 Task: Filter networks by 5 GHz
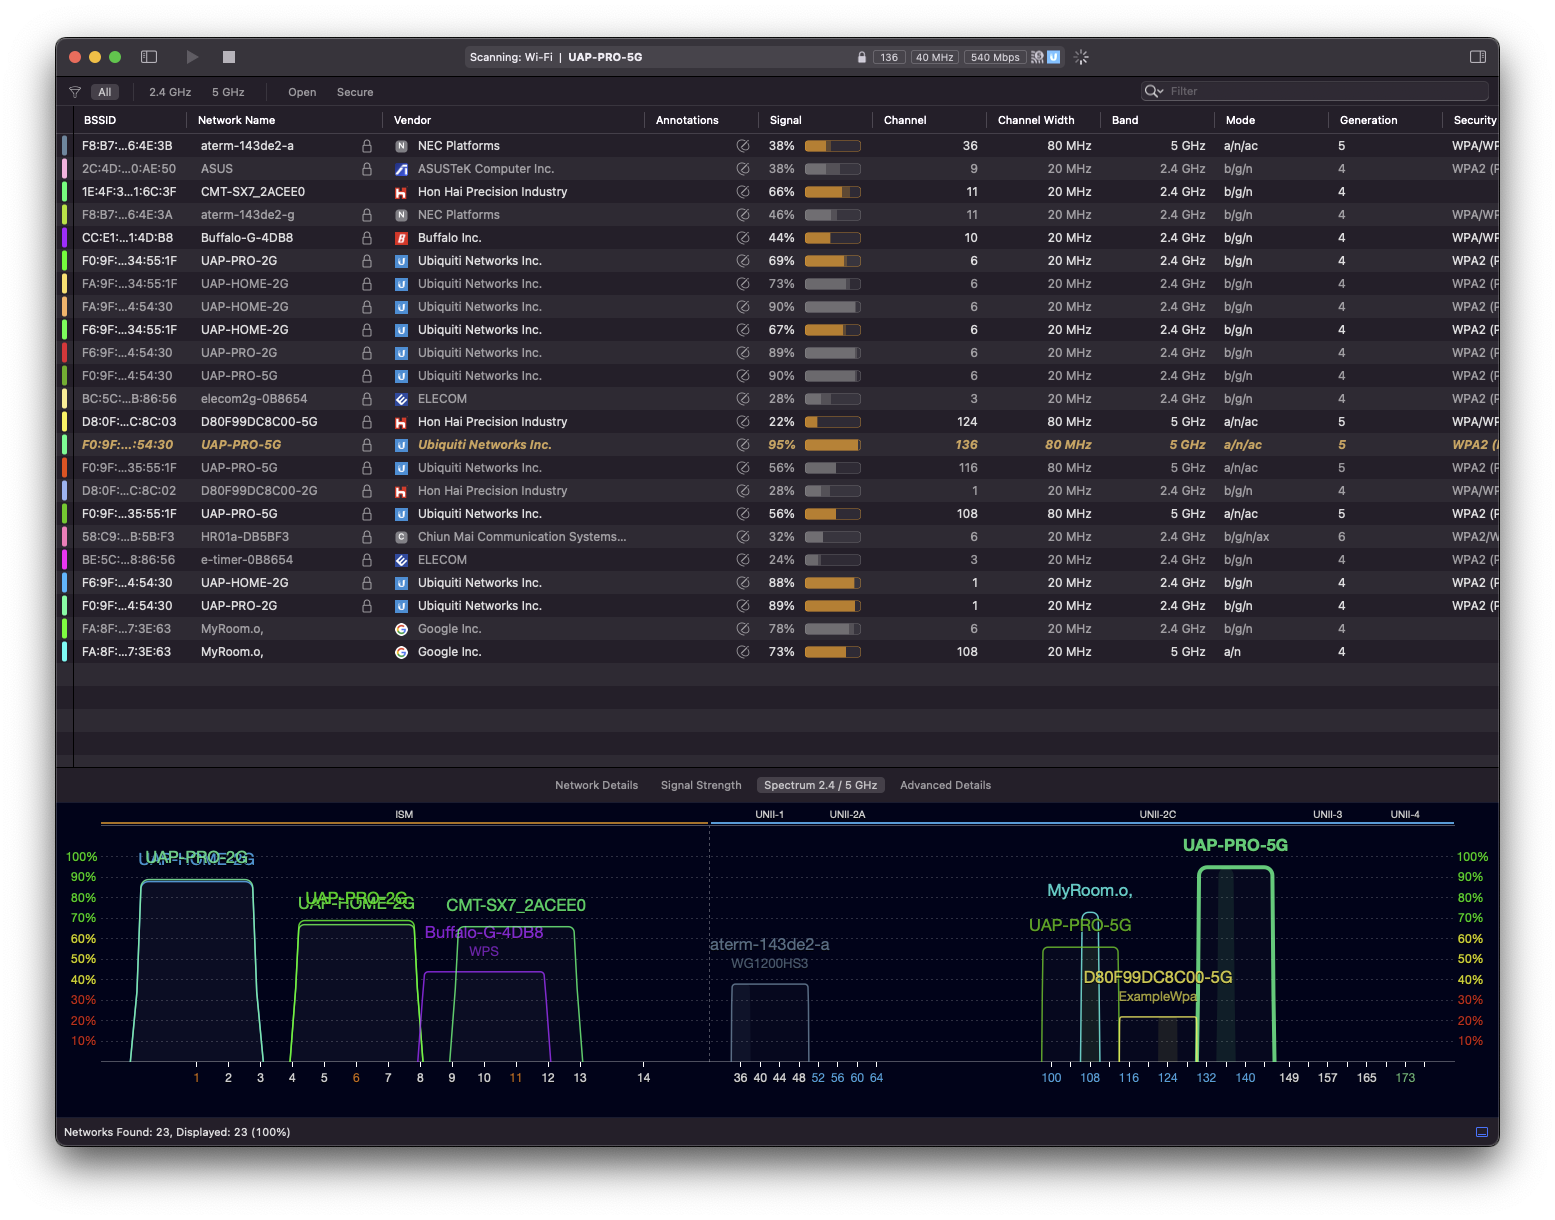click(228, 92)
